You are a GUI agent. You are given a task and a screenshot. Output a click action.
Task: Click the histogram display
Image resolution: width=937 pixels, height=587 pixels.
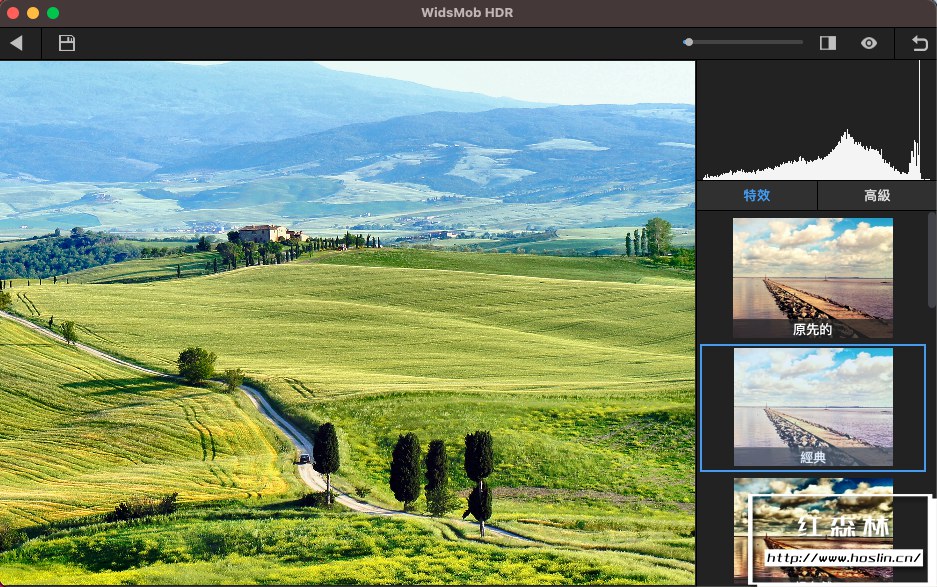click(816, 120)
